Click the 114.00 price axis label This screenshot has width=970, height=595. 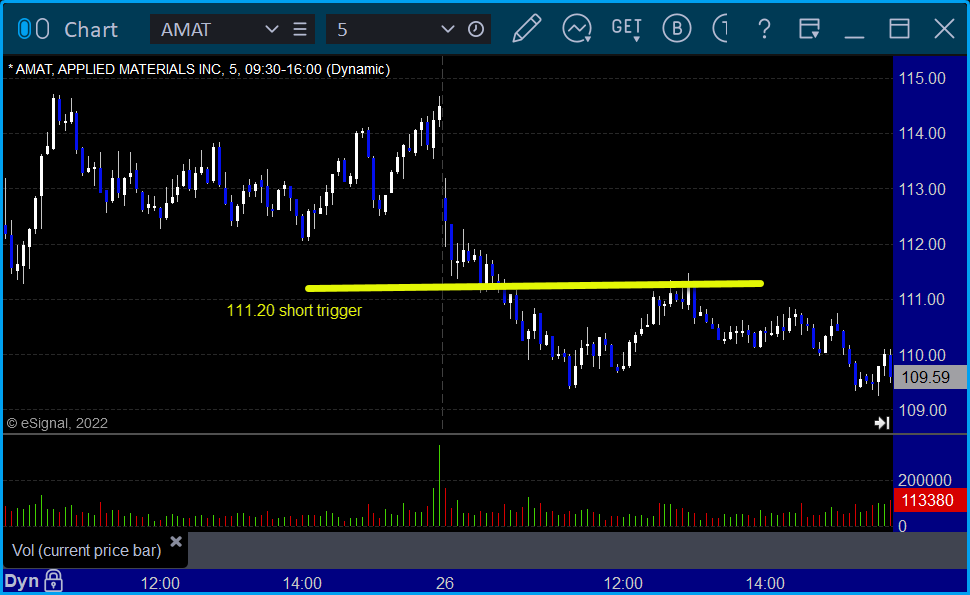922,134
